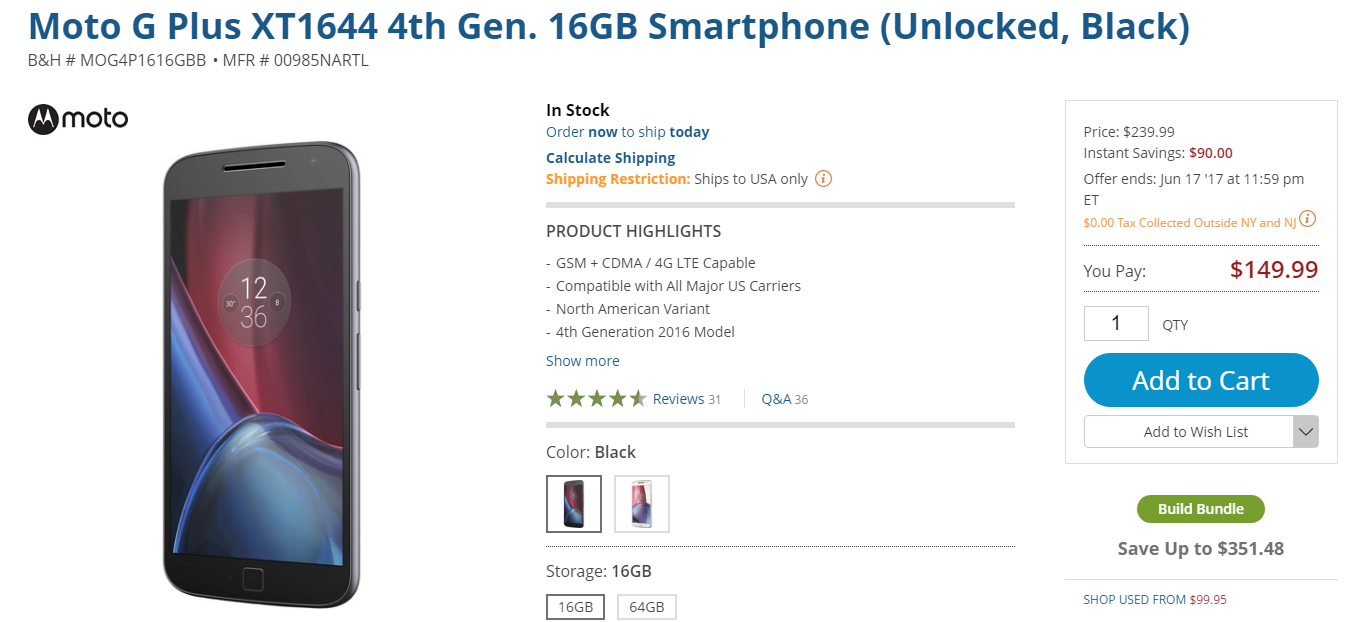The width and height of the screenshot is (1372, 622).
Task: Open Add to Wish List dropdown arrow
Action: (1305, 432)
